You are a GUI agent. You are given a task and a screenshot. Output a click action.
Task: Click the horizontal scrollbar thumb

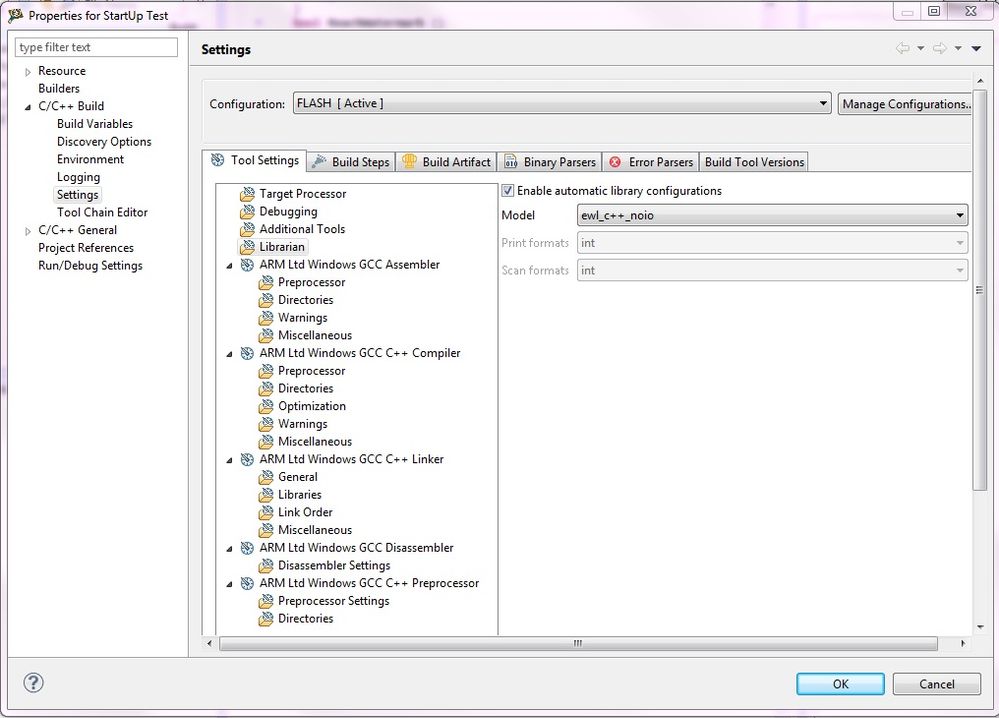coord(578,643)
